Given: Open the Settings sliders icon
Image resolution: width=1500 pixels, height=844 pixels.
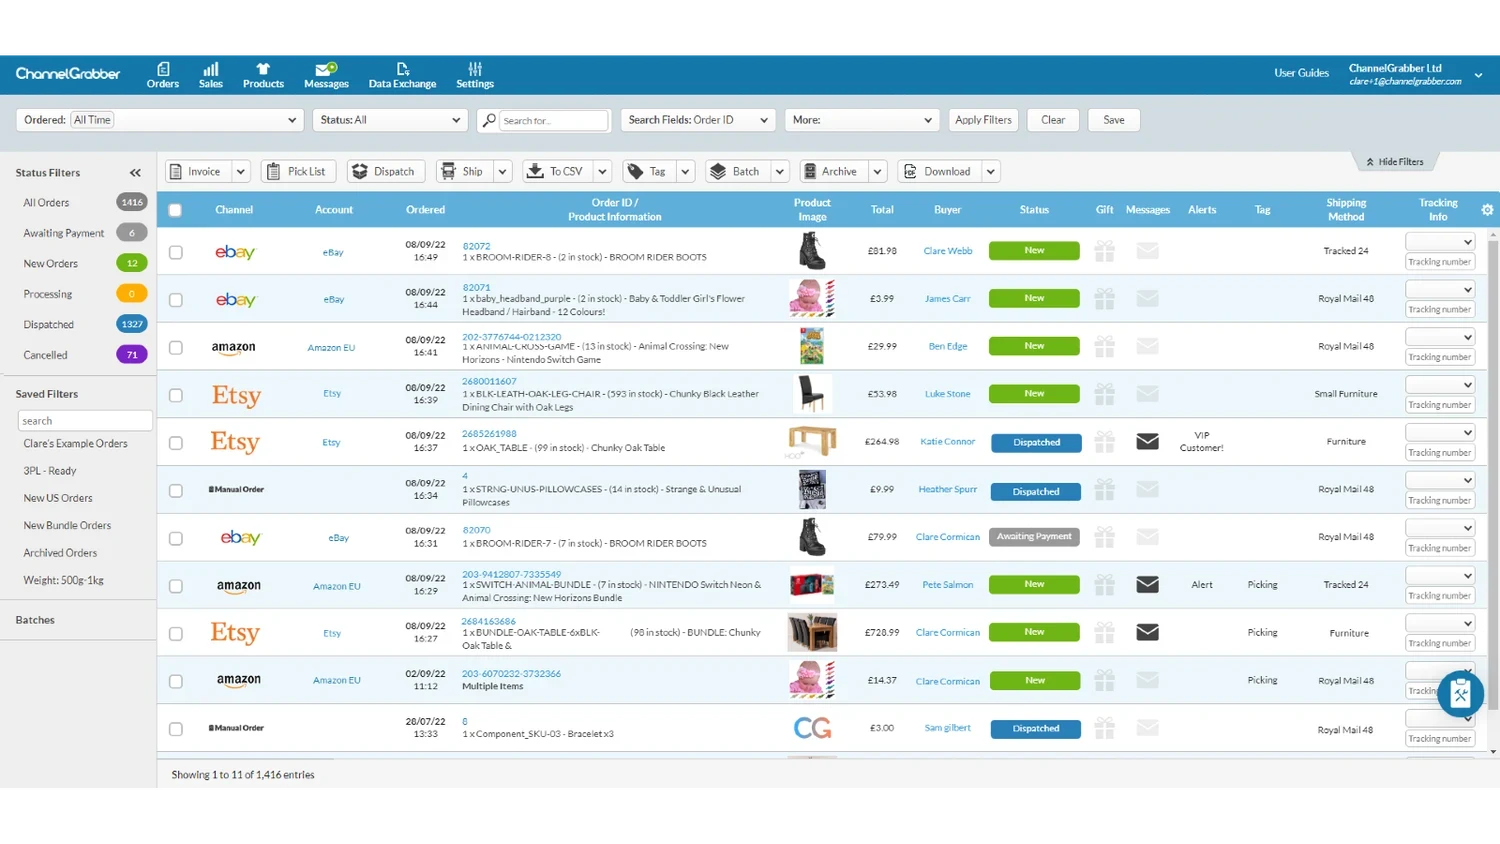Looking at the screenshot, I should 475,69.
